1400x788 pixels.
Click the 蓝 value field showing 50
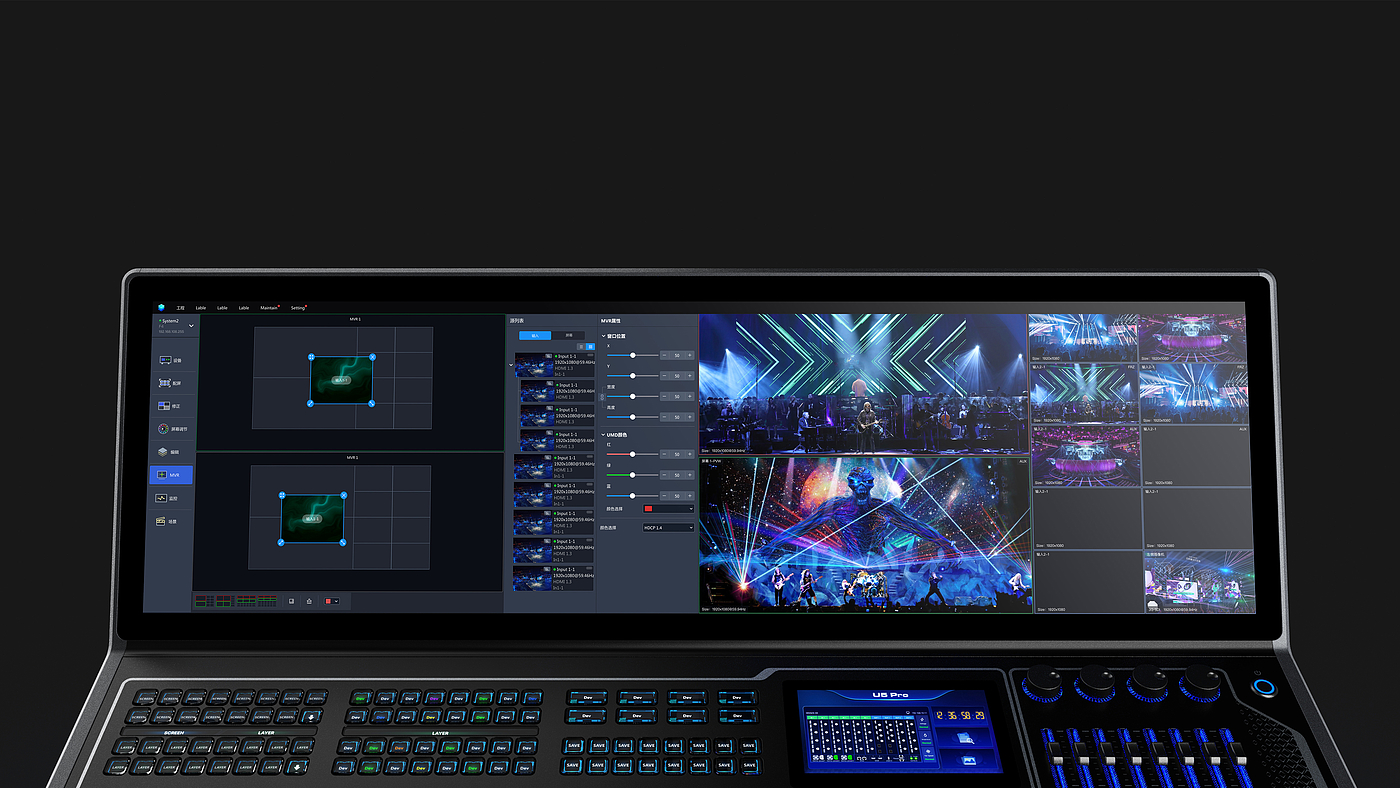pos(677,496)
